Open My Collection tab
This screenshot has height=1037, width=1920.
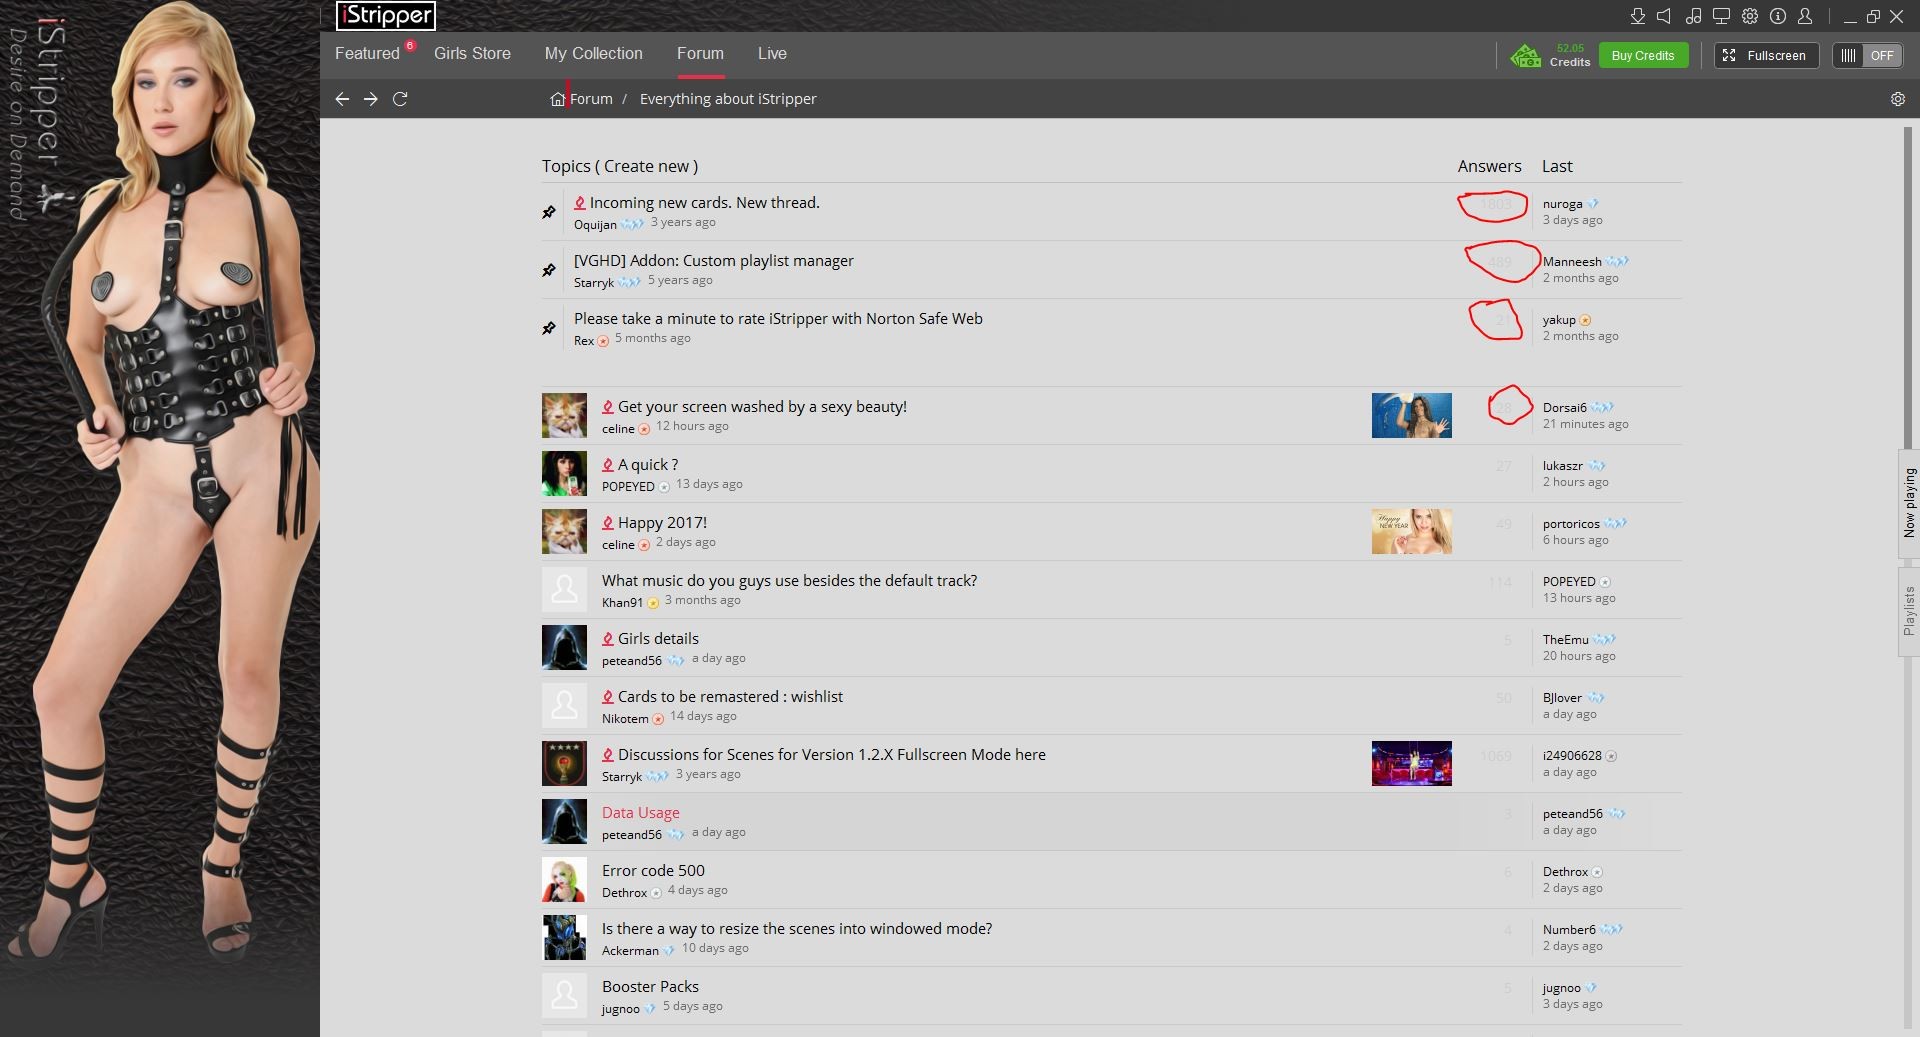tap(594, 54)
